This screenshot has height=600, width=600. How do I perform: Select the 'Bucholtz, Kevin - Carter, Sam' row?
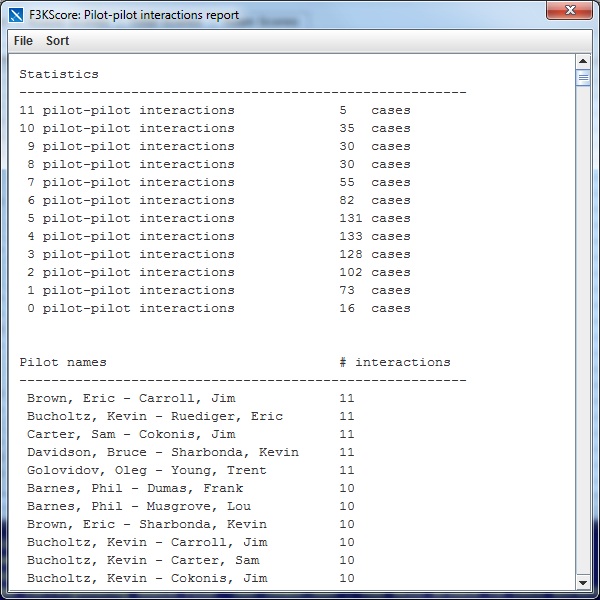[143, 560]
